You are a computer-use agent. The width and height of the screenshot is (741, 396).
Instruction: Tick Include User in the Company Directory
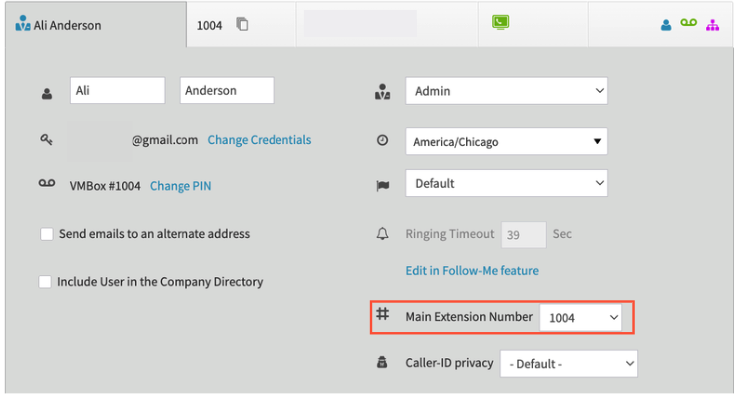coord(45,282)
